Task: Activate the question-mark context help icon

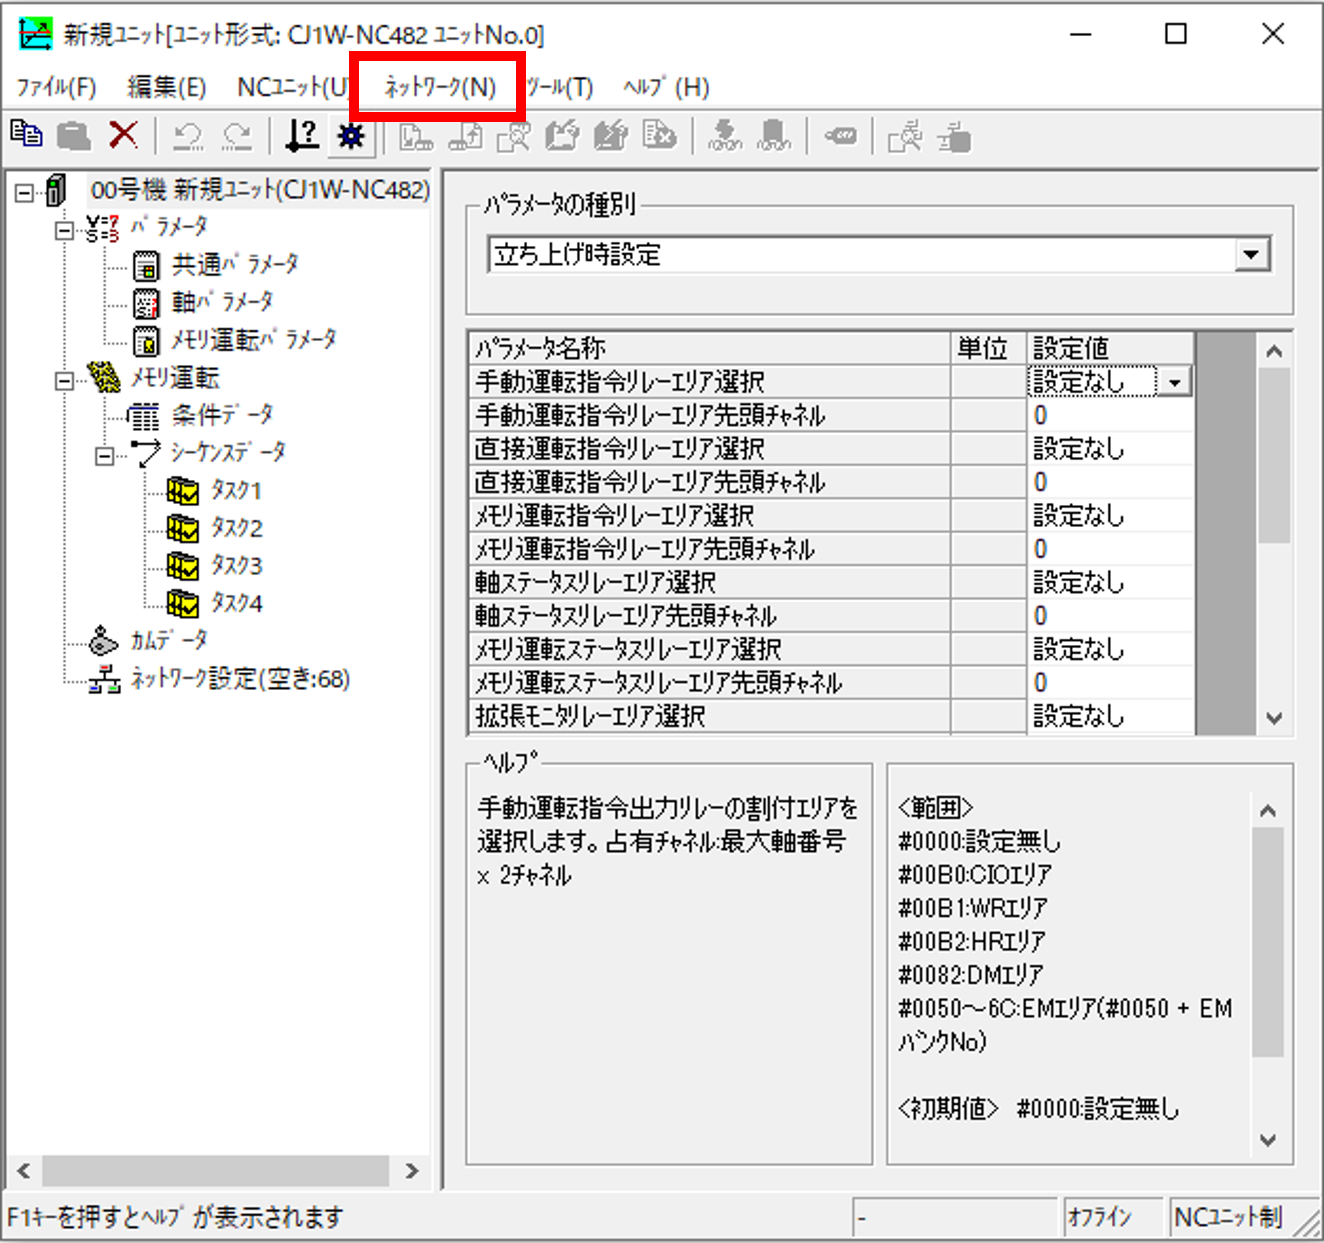Action: pyautogui.click(x=302, y=134)
